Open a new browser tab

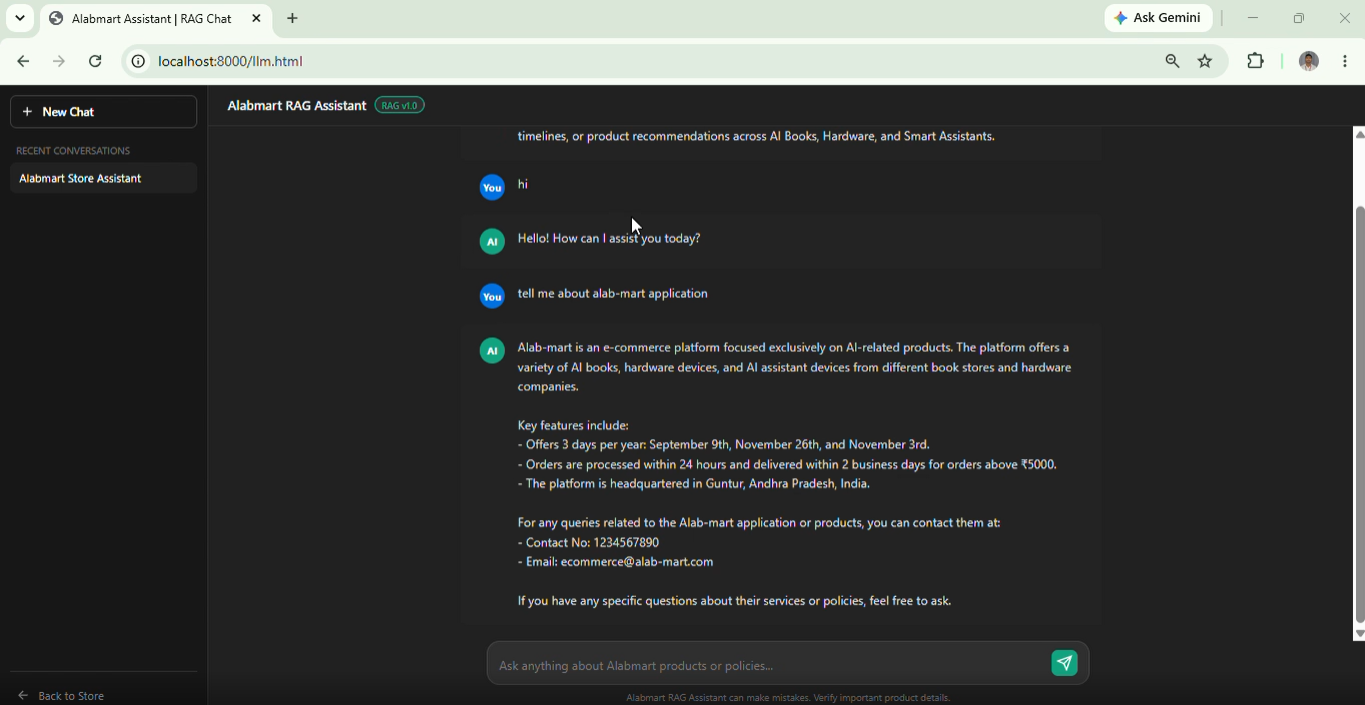point(293,18)
